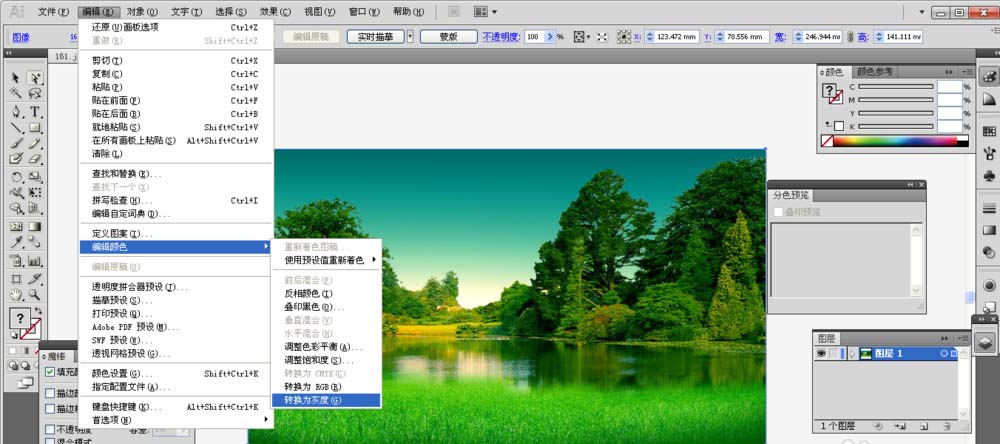Viewport: 1000px width, 444px height.
Task: Open the Color panel options menu
Action: click(x=966, y=72)
